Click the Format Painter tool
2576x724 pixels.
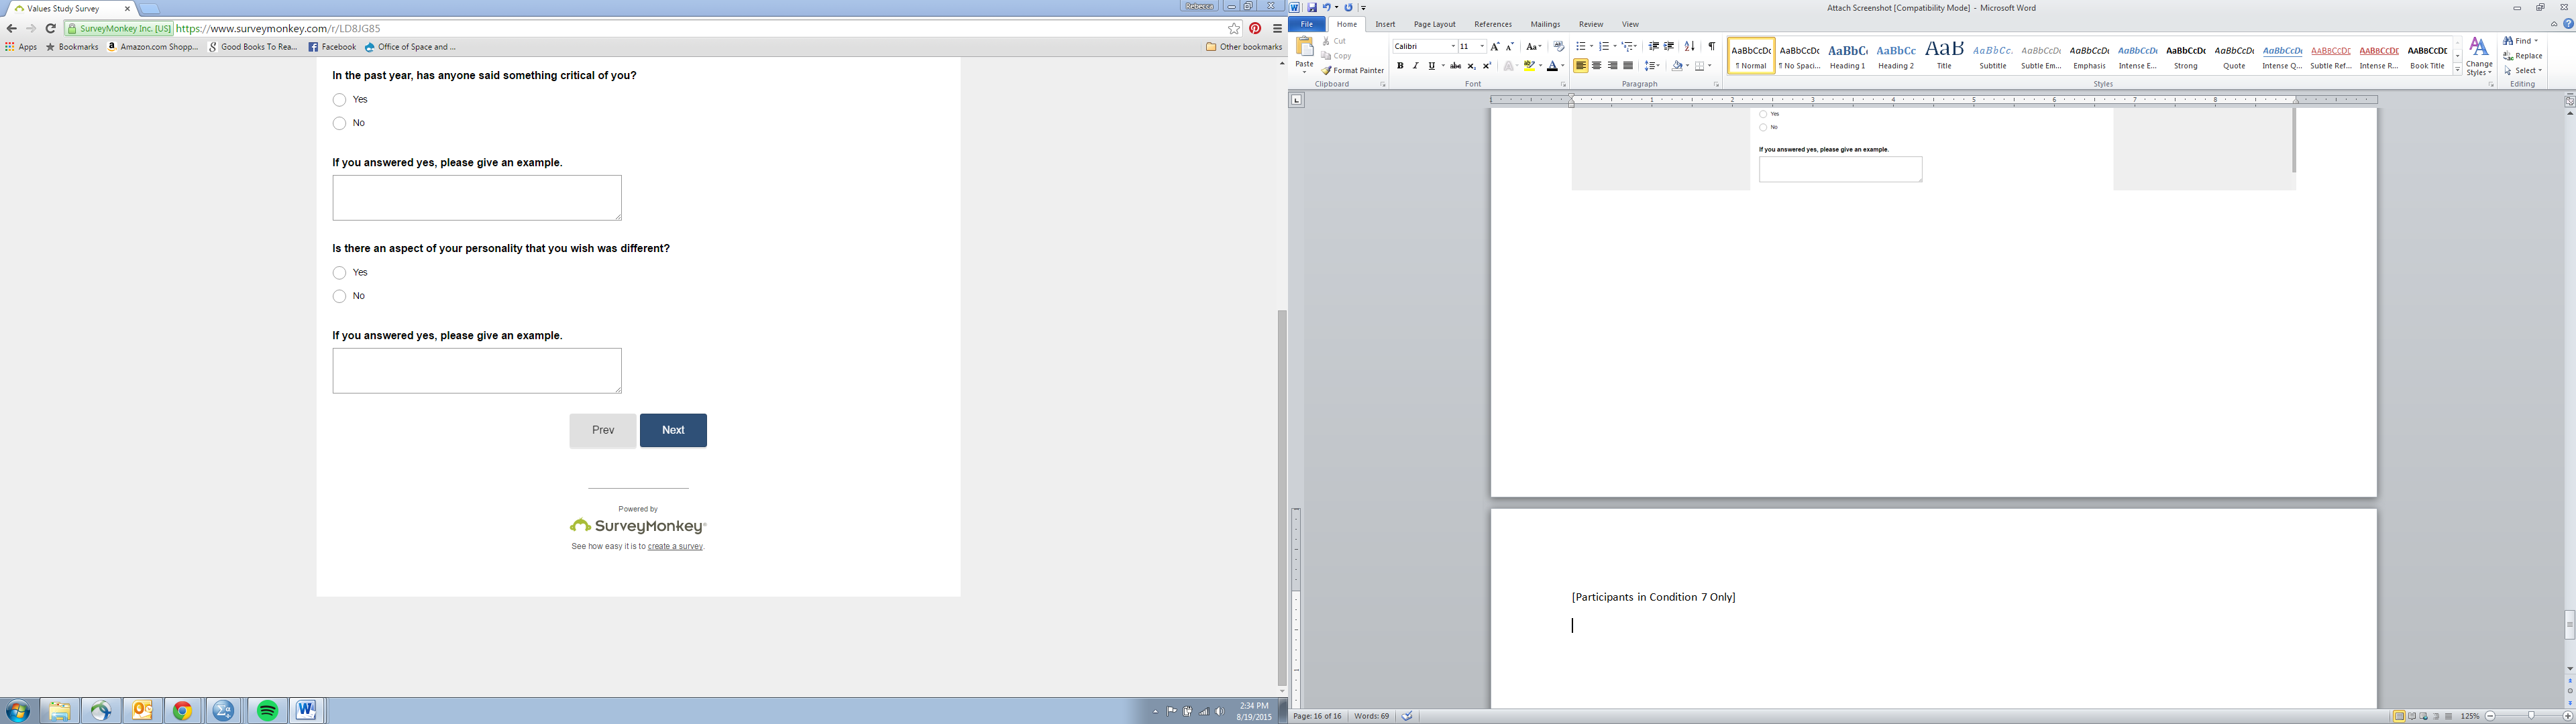click(x=1353, y=71)
